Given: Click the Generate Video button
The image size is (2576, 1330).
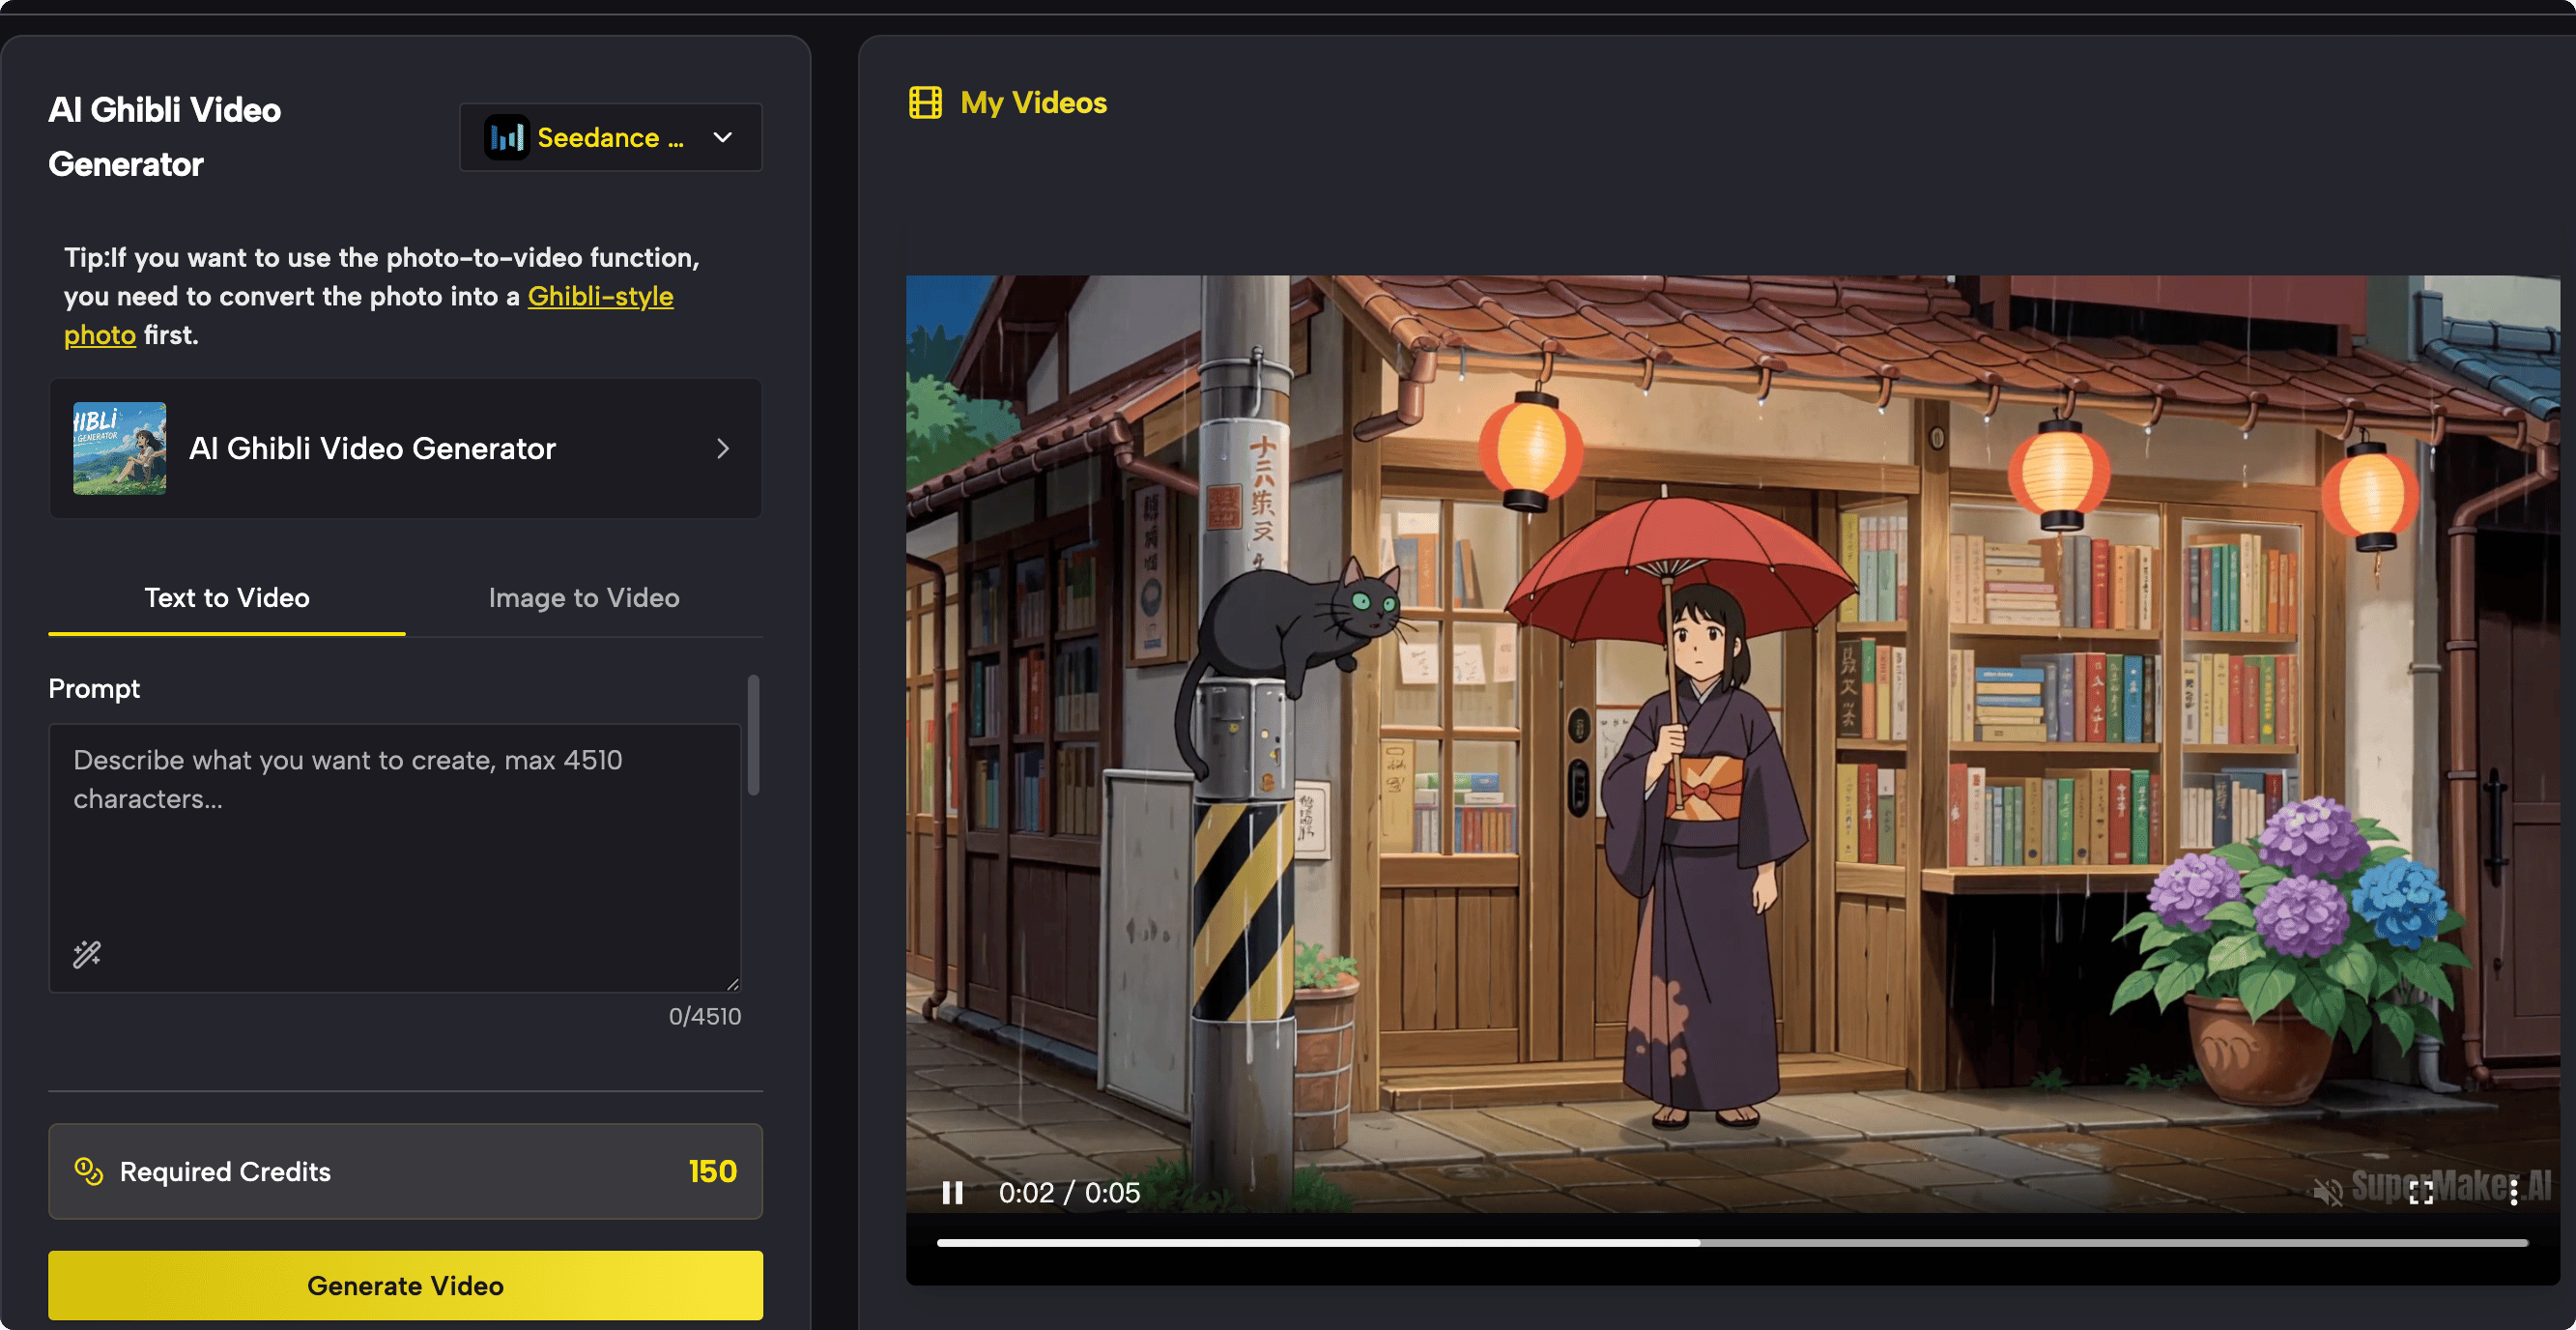Looking at the screenshot, I should 405,1285.
